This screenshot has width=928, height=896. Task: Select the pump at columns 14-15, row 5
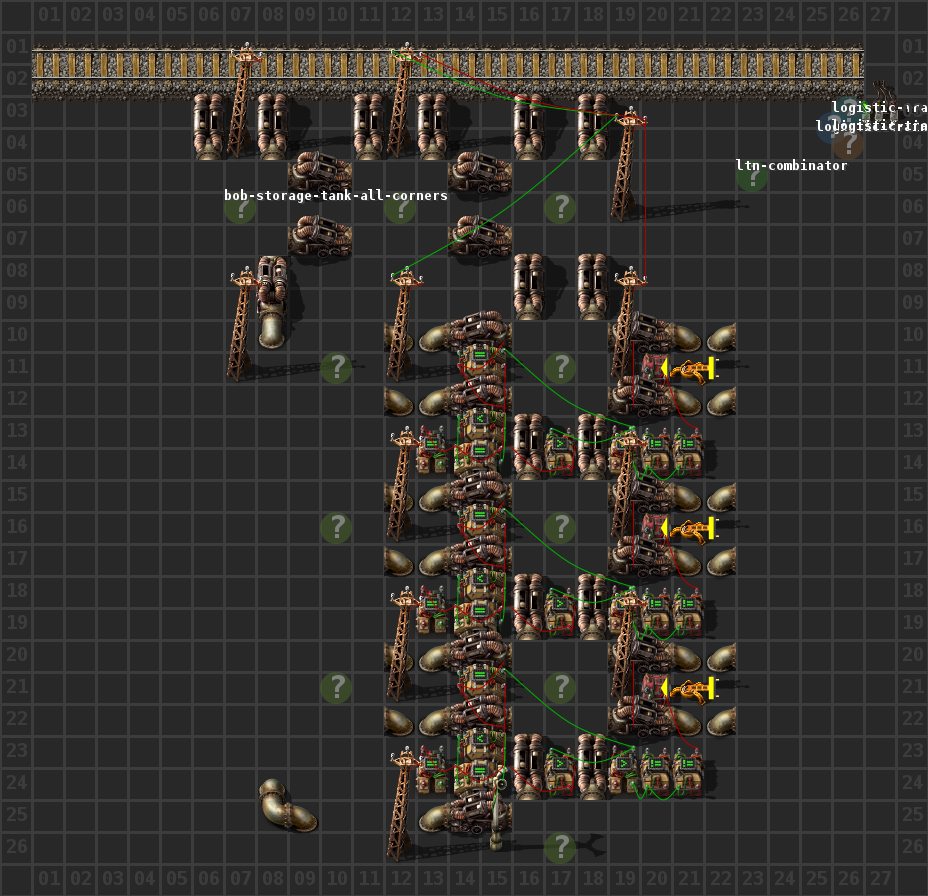480,171
